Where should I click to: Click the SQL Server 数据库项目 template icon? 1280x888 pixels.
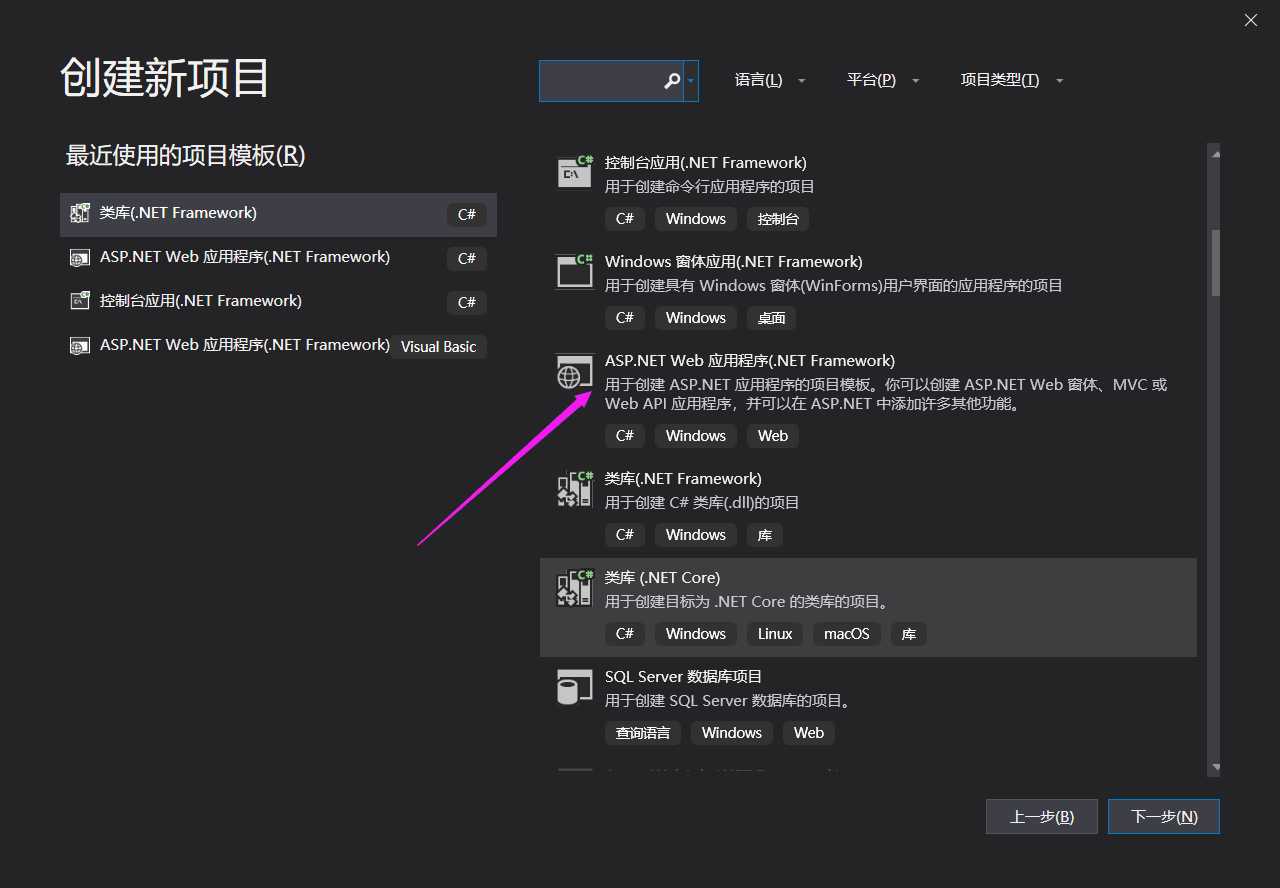click(574, 686)
